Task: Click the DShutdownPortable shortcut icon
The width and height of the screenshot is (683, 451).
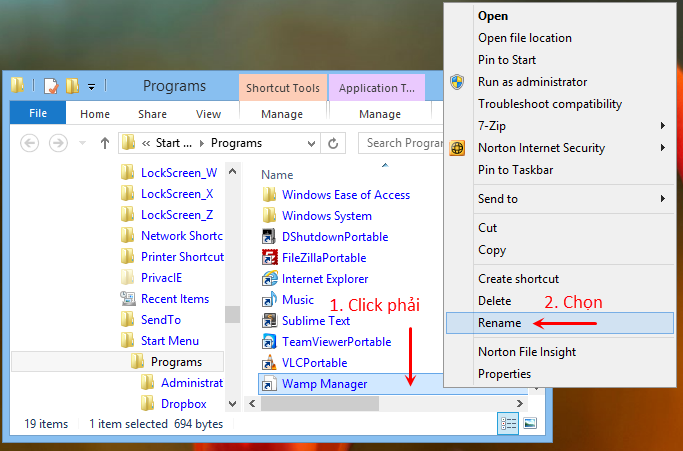Action: pyautogui.click(x=269, y=237)
